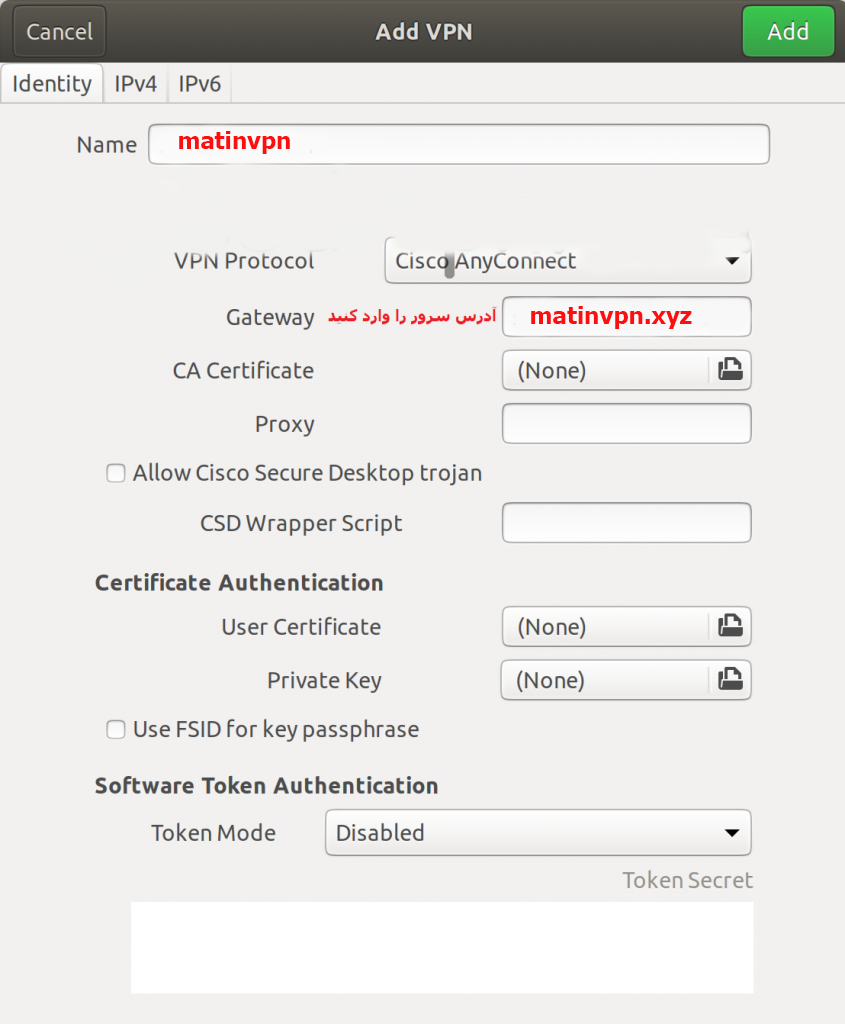Screen dimensions: 845x1024
Task: Select the Identity tab
Action: coord(52,84)
